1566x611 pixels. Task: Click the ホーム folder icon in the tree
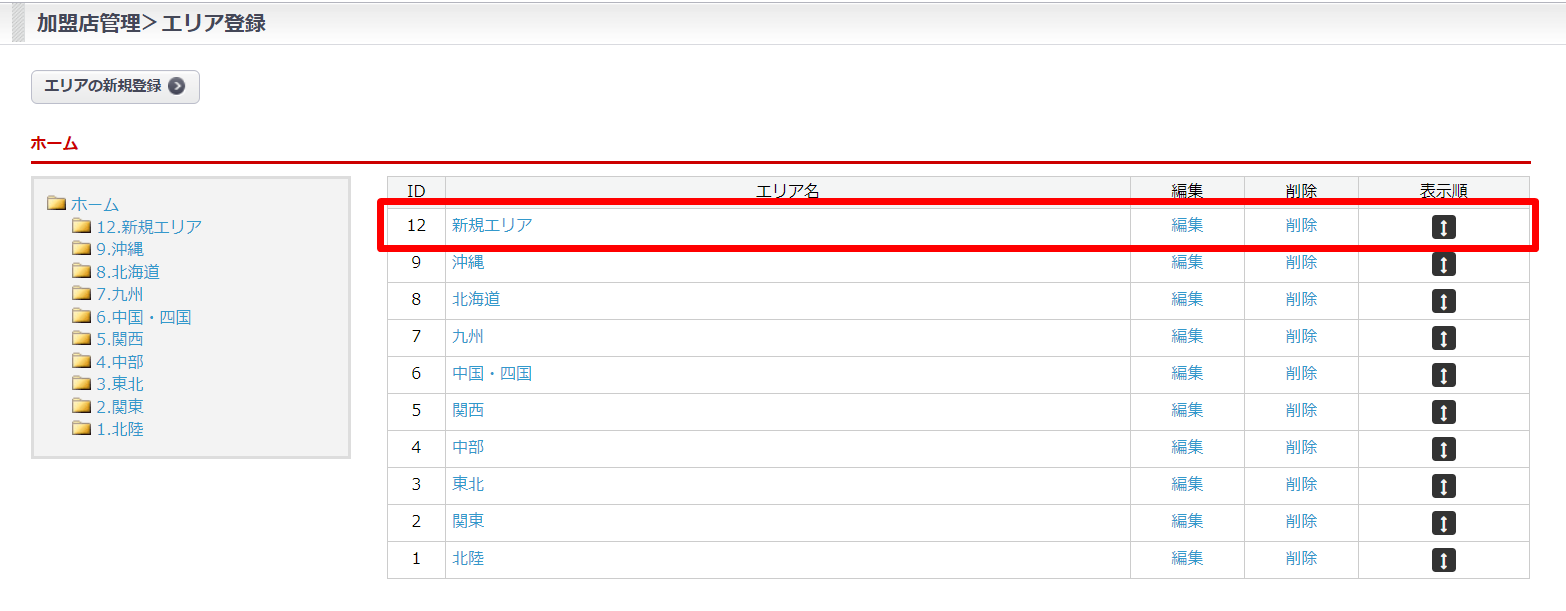56,204
